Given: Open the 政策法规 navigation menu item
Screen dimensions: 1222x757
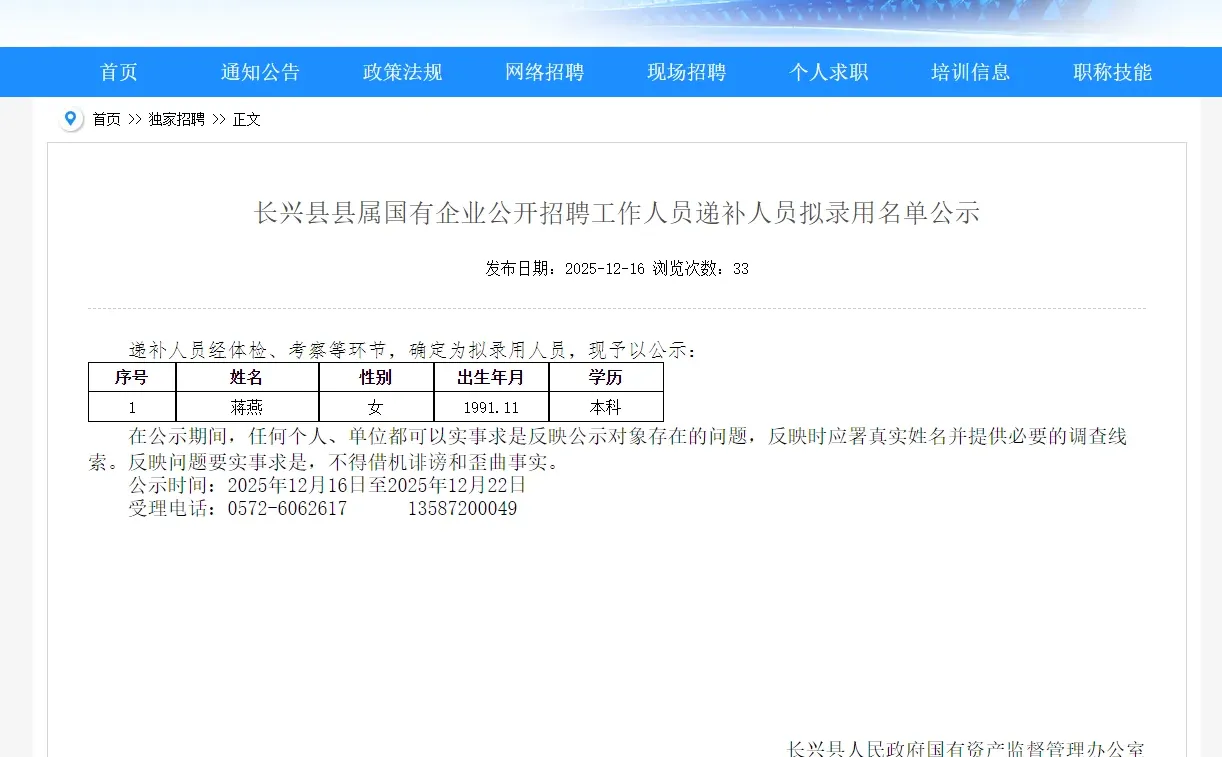Looking at the screenshot, I should coord(402,71).
